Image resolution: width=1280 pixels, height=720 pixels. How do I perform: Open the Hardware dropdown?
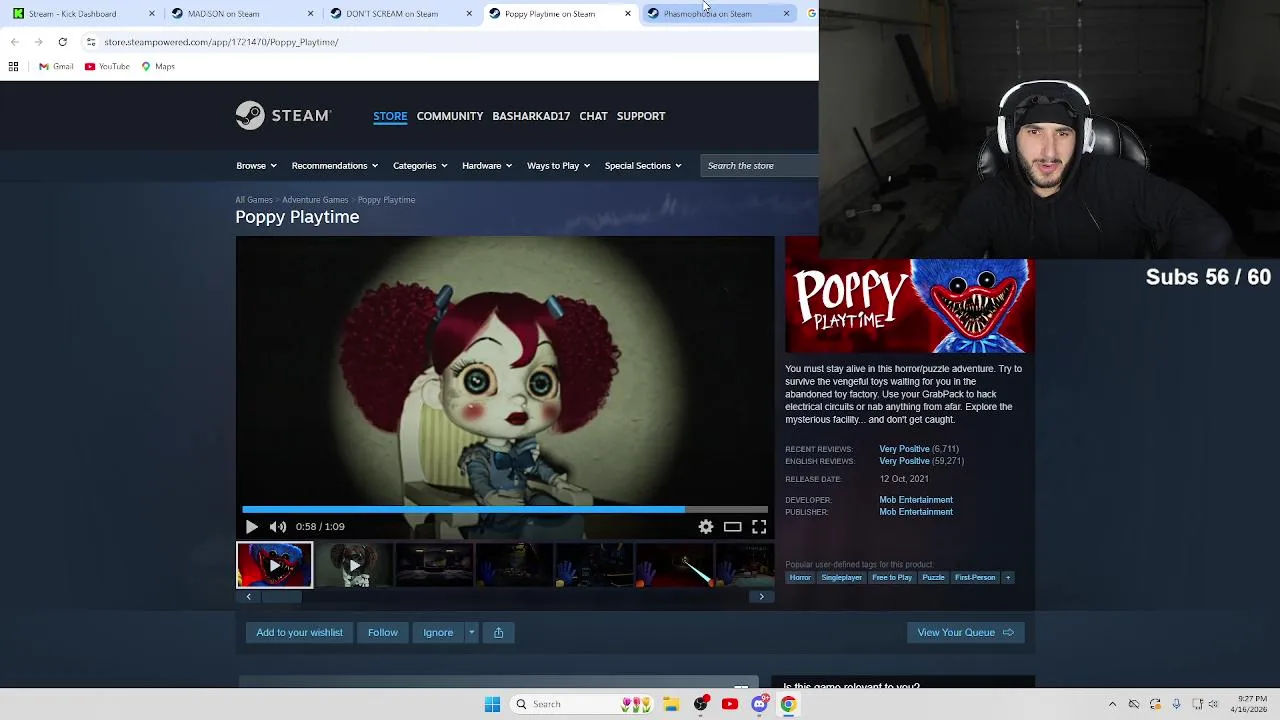point(487,166)
